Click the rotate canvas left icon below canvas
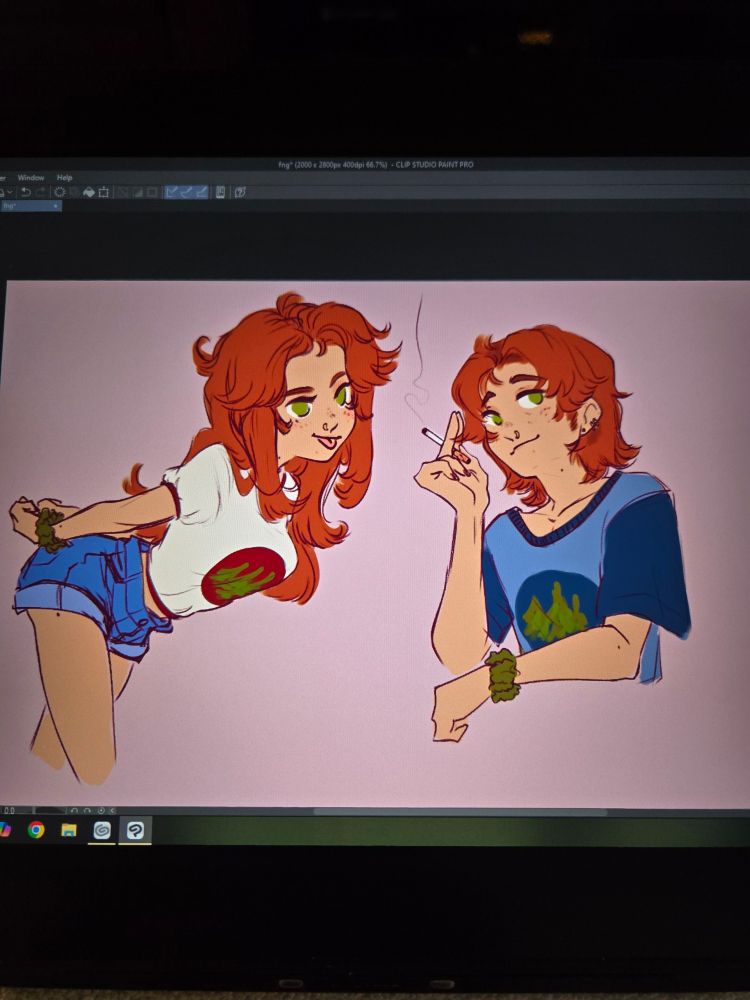 click(75, 811)
